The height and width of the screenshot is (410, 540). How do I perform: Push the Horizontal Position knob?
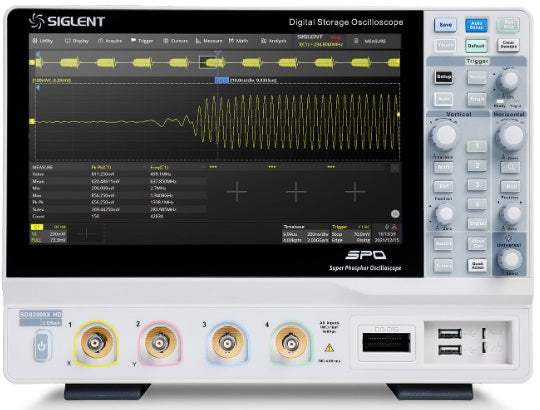pos(510,214)
